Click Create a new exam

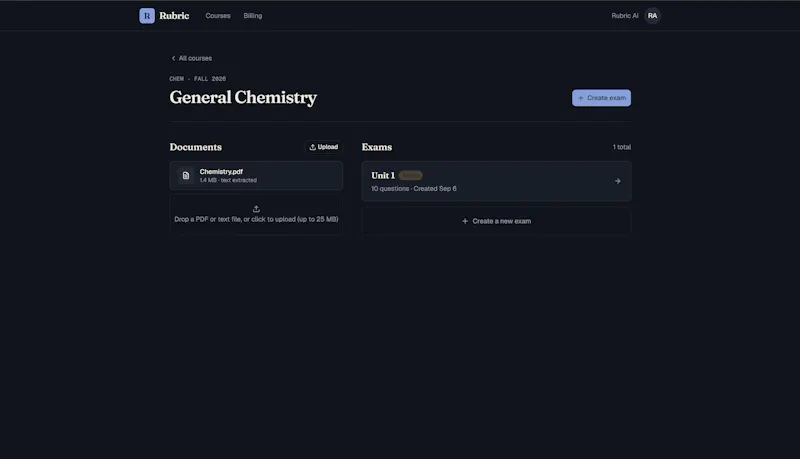(x=496, y=221)
